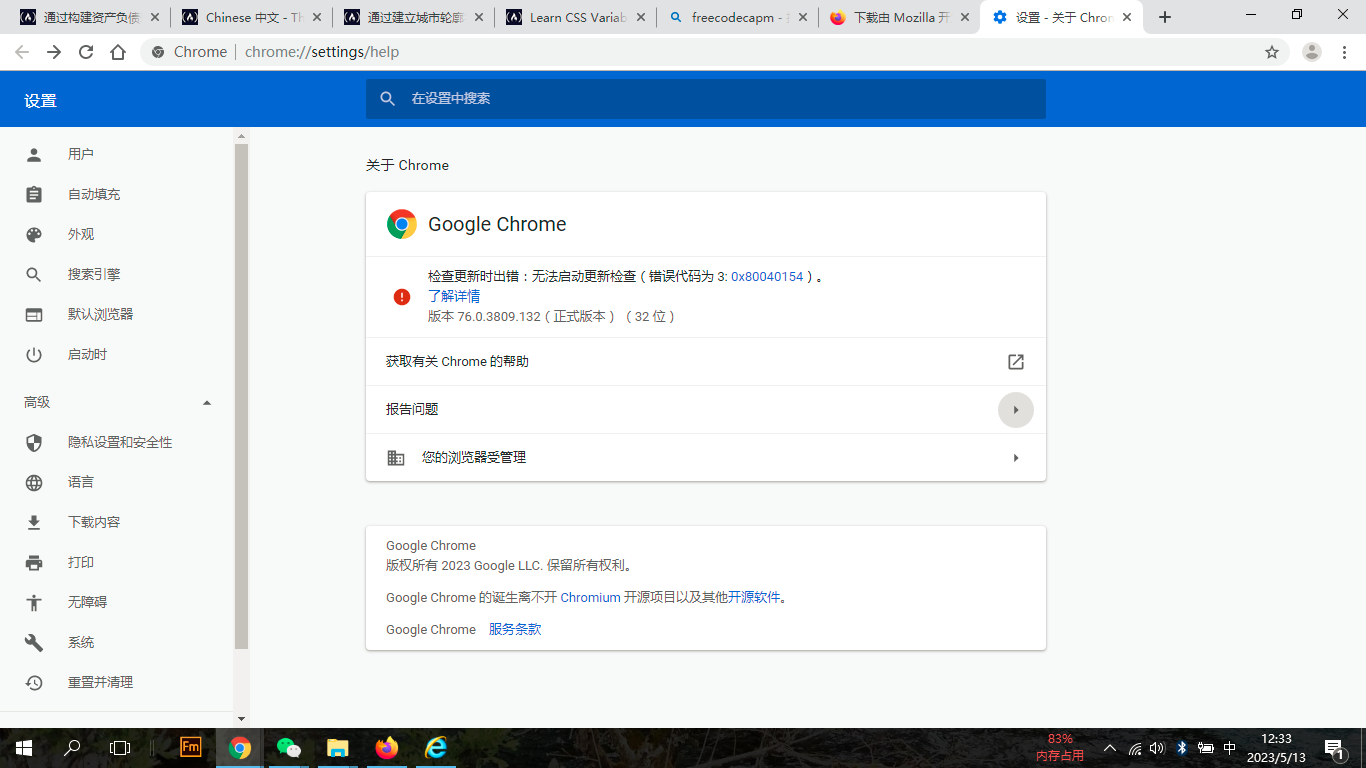Select the 下载内容 download icon
The width and height of the screenshot is (1366, 768).
[35, 521]
